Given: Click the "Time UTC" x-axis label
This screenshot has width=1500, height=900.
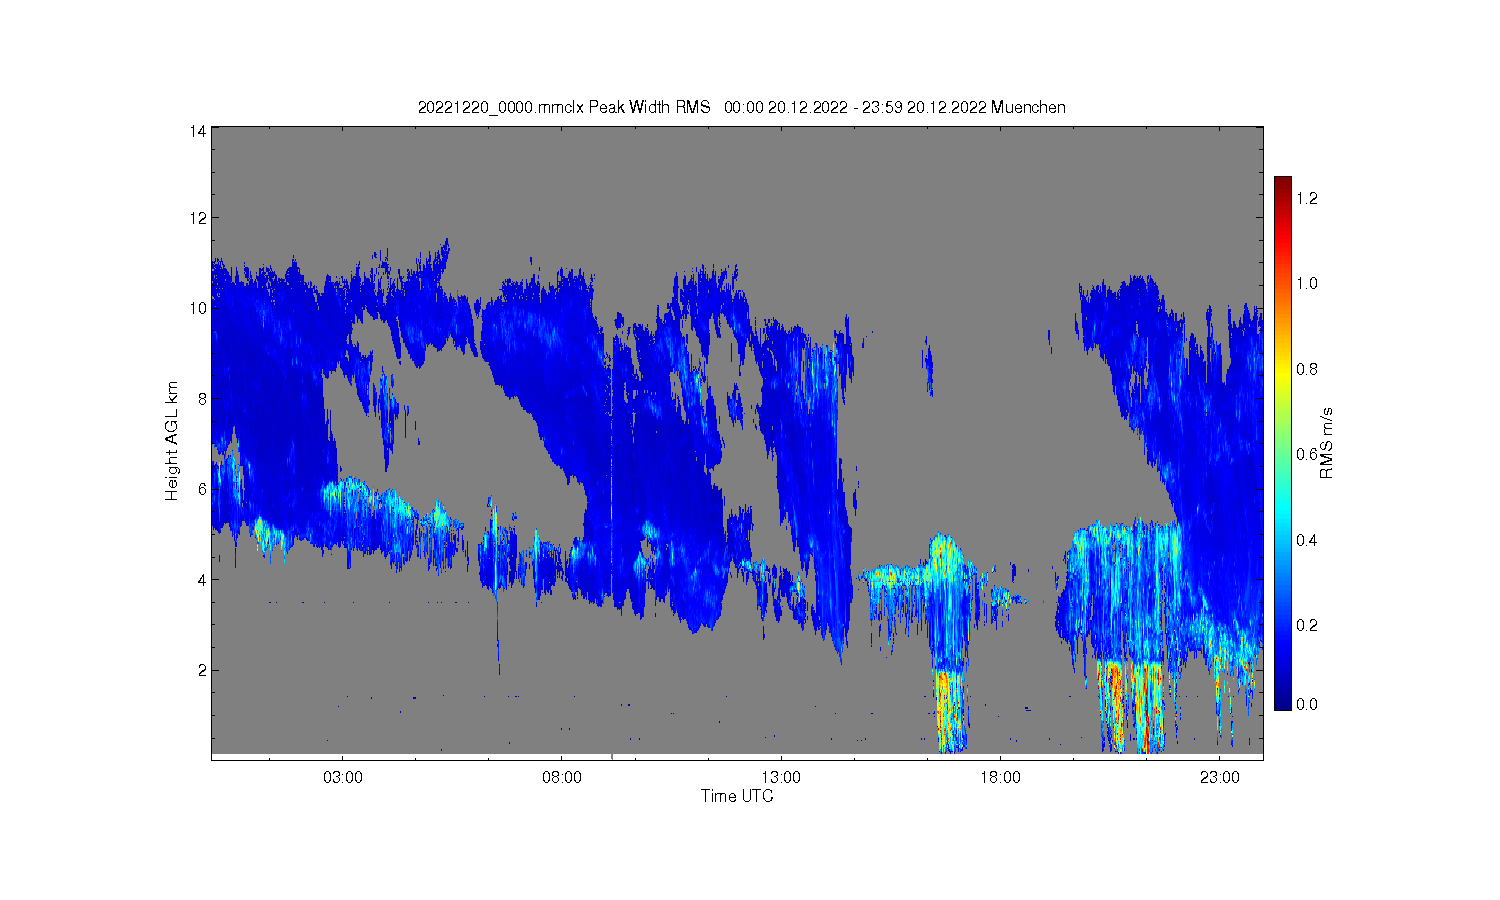Looking at the screenshot, I should coord(737,796).
